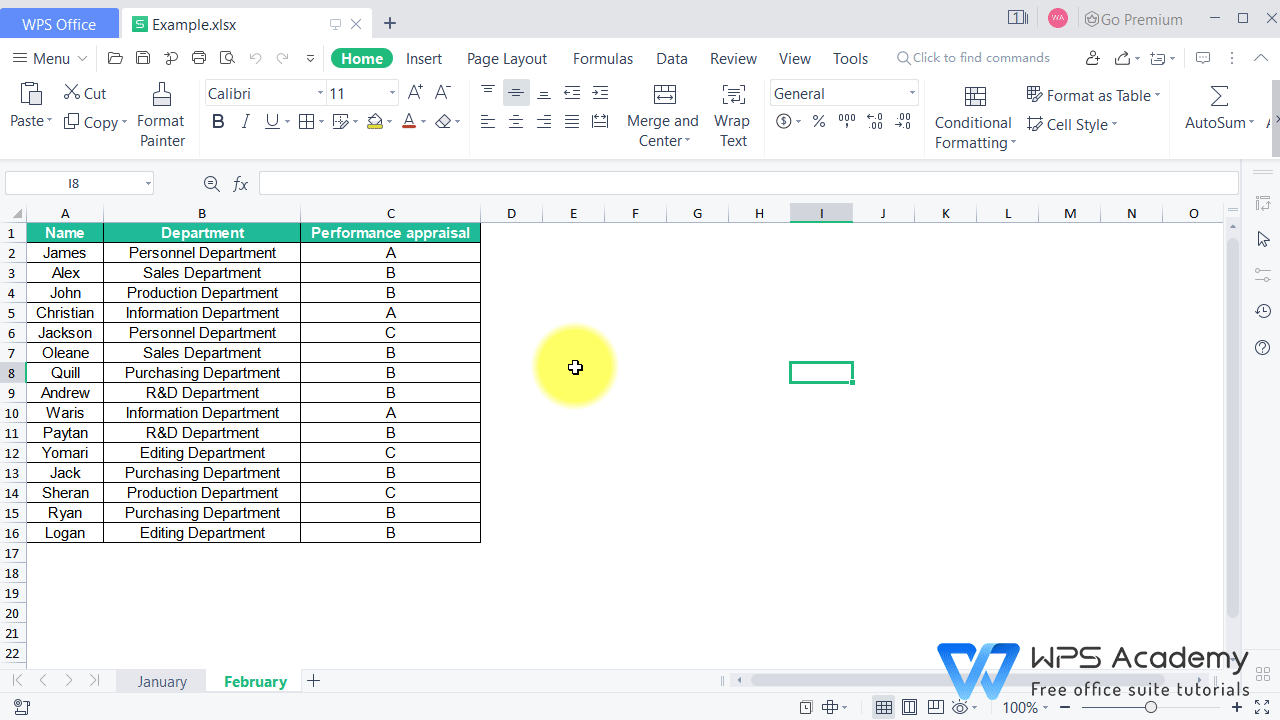Open Format as Table options
The width and height of the screenshot is (1280, 720).
(x=1092, y=95)
